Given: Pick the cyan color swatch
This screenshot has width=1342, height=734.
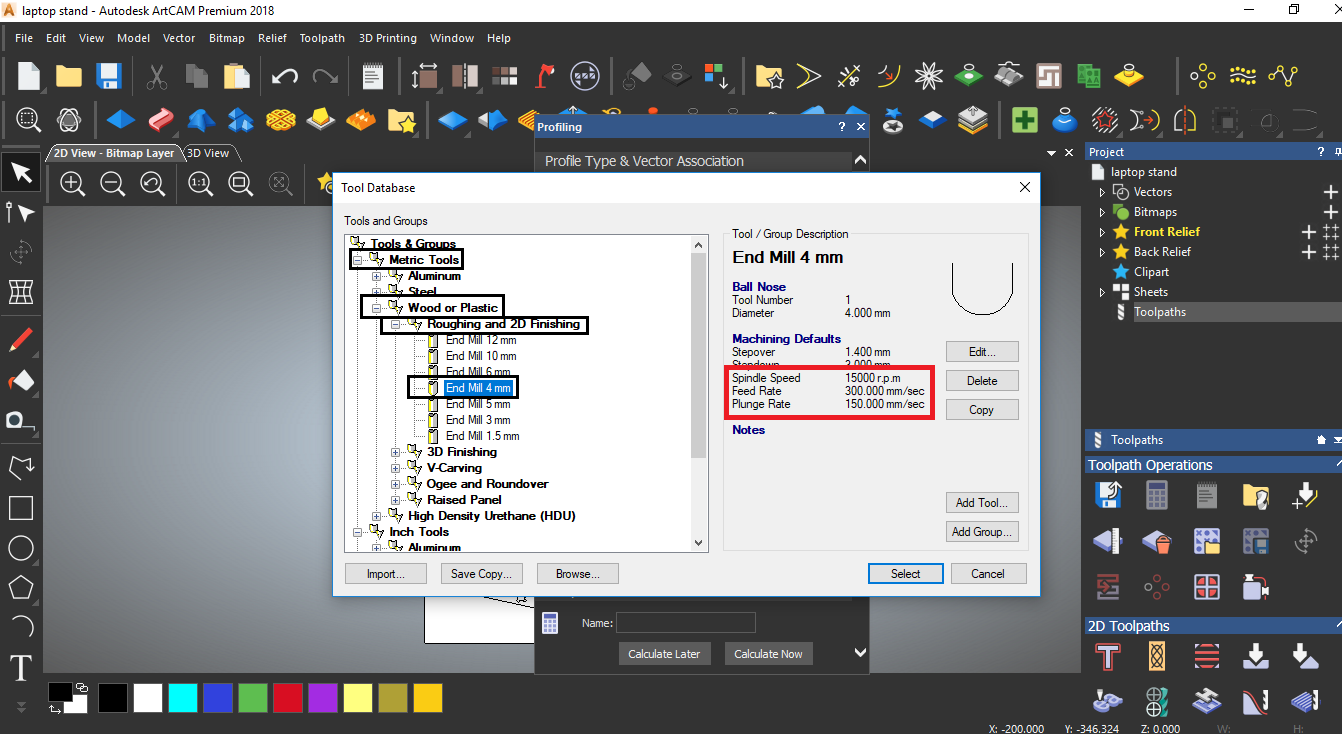Looking at the screenshot, I should click(182, 698).
